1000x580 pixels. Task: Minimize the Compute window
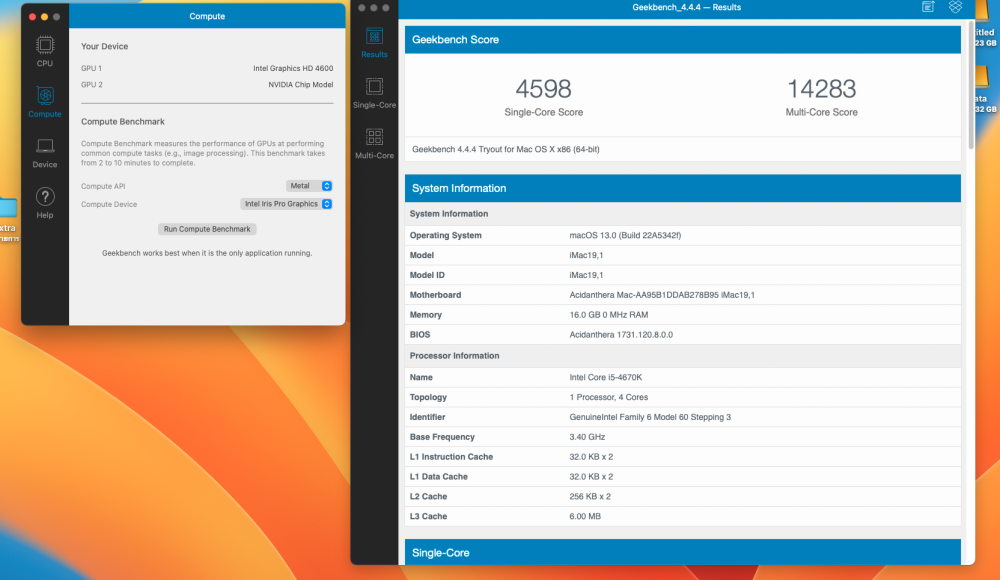[x=45, y=17]
